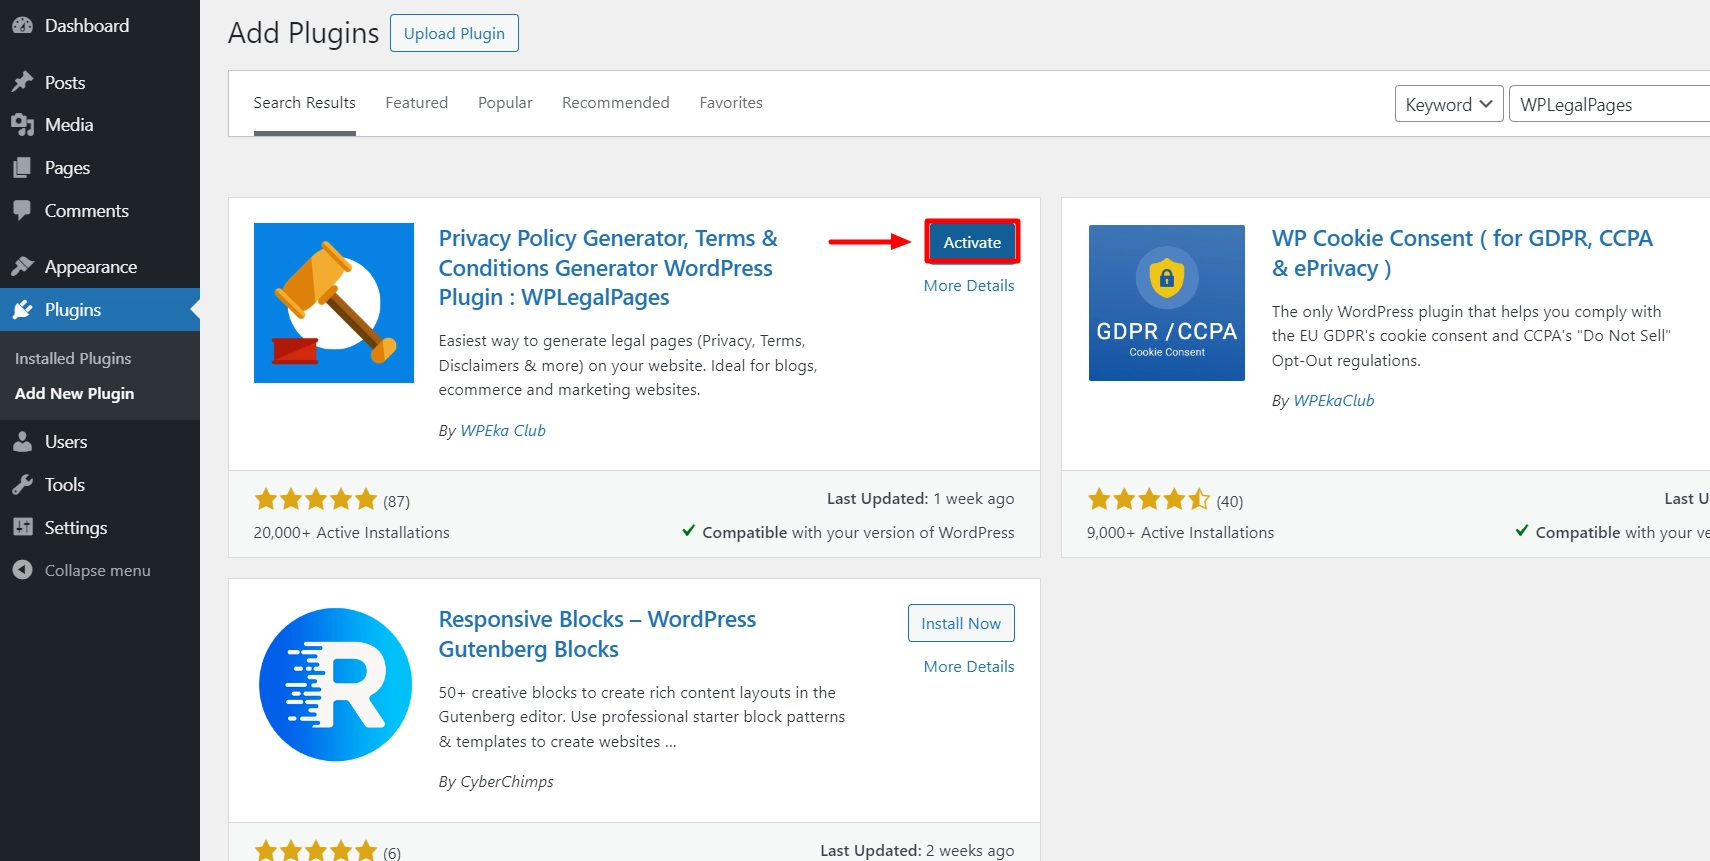Click the Pages icon in sidebar
The height and width of the screenshot is (861, 1710).
(x=22, y=168)
